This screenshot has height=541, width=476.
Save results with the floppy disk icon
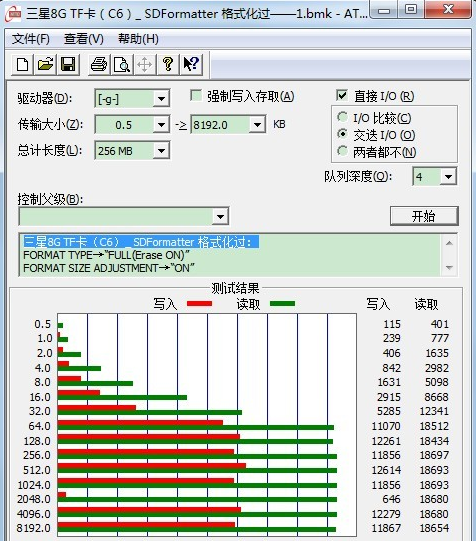coord(68,64)
